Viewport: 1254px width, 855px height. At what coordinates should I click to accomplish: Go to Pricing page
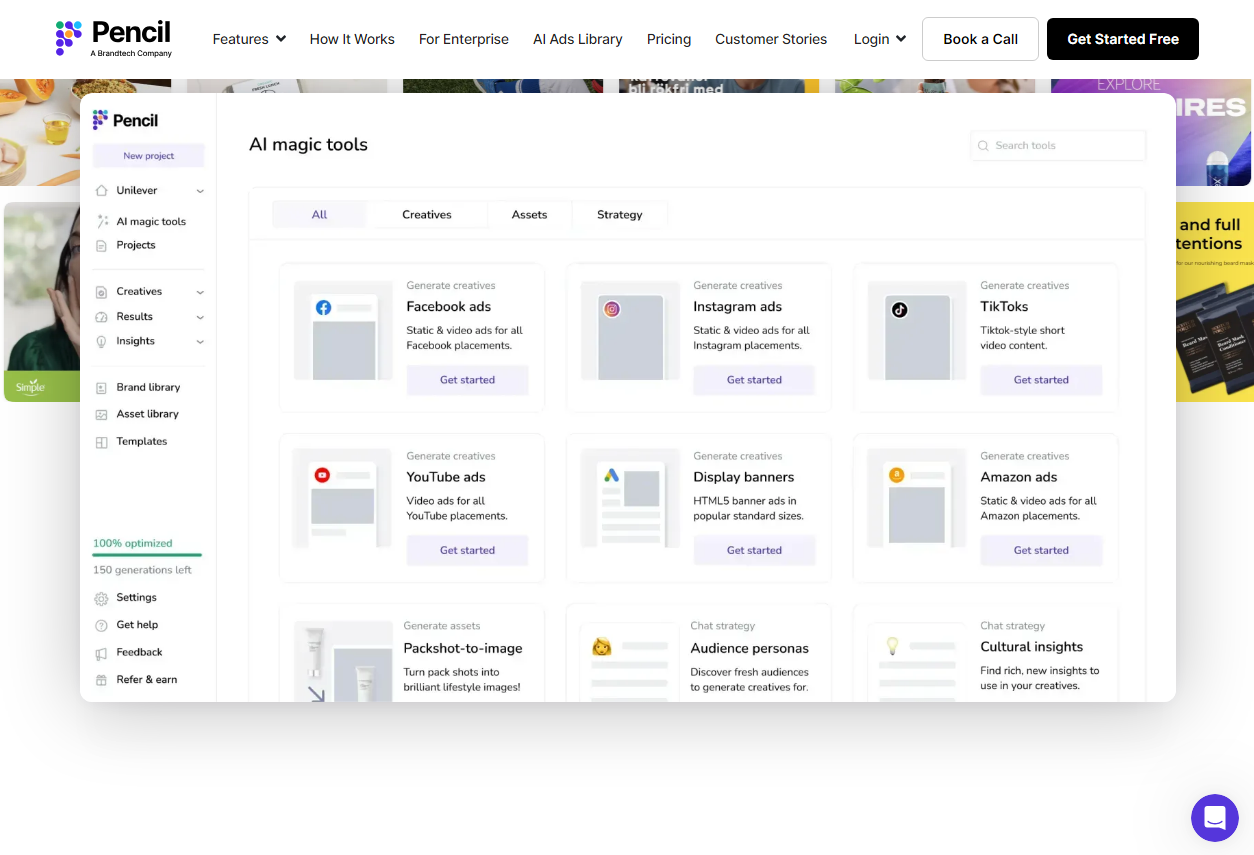(x=669, y=39)
